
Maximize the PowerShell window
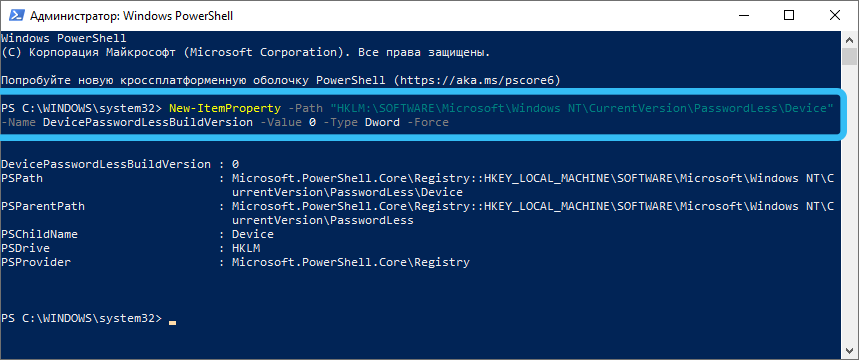click(789, 15)
